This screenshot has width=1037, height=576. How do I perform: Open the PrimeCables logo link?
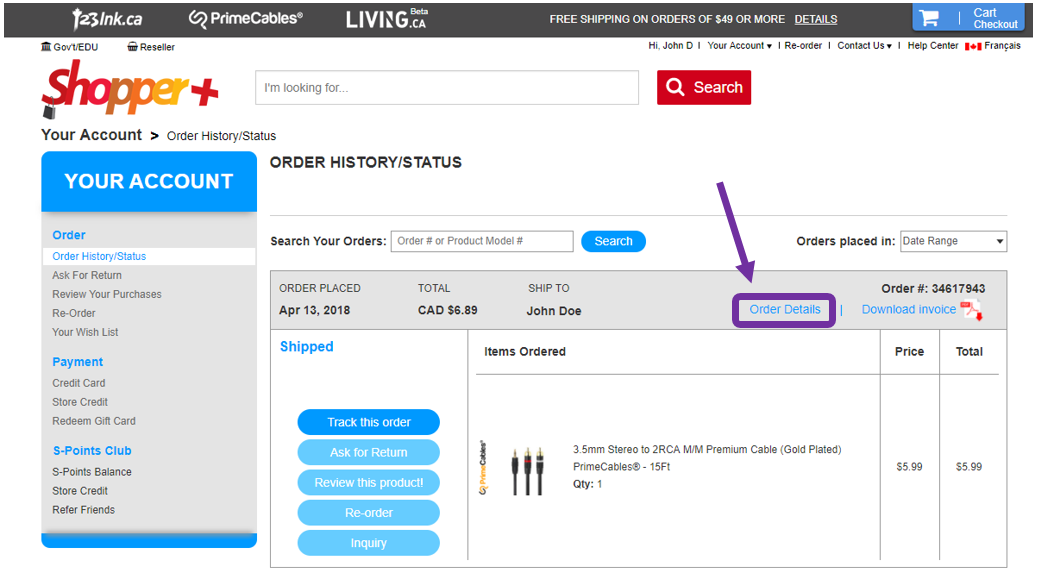(x=245, y=19)
